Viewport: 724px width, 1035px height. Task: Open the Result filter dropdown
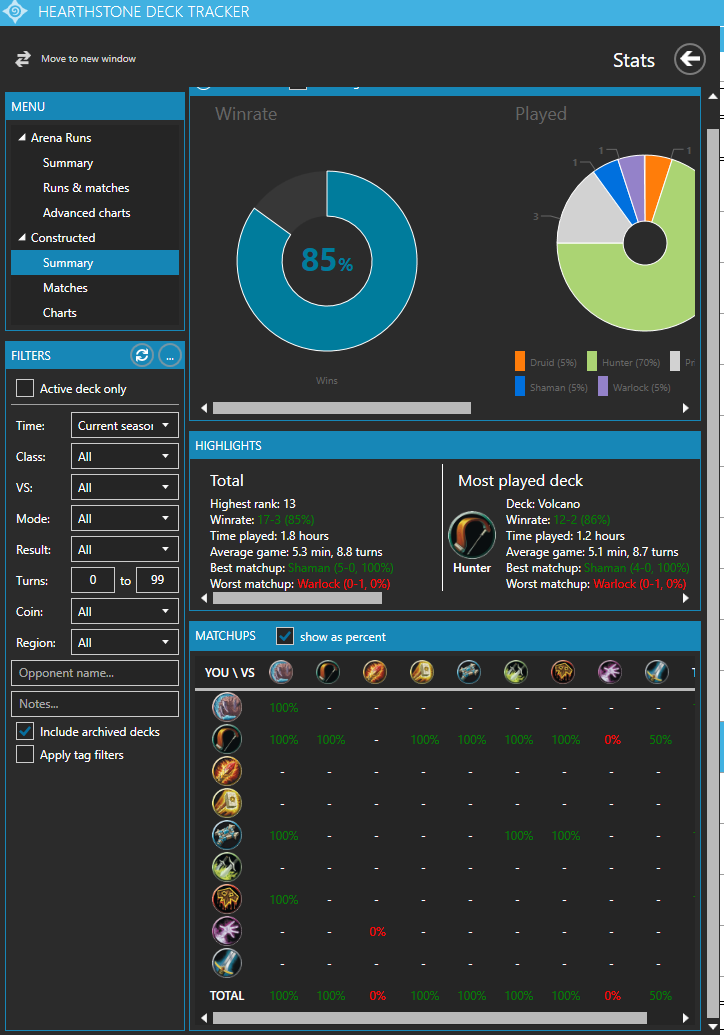click(x=125, y=549)
